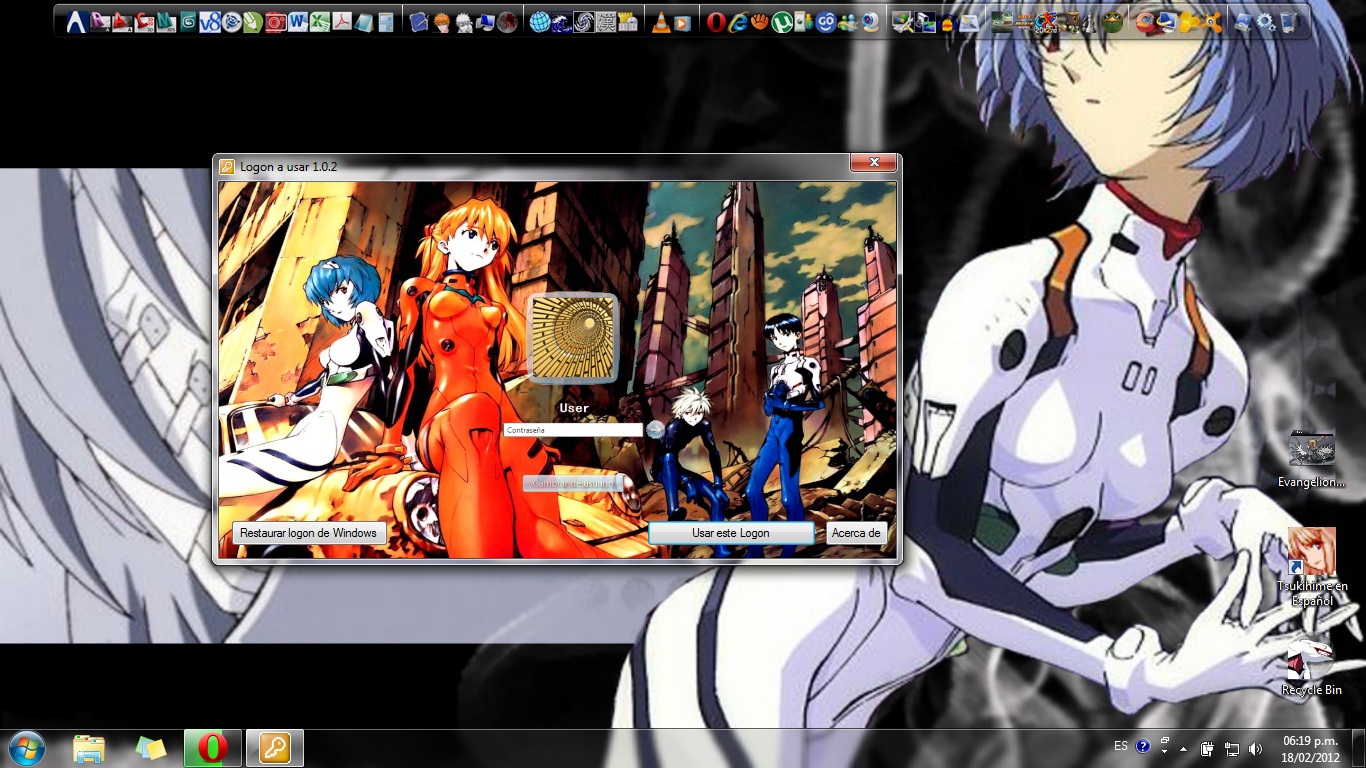
Task: Switch to Logon key app in taskbar
Action: coord(275,748)
